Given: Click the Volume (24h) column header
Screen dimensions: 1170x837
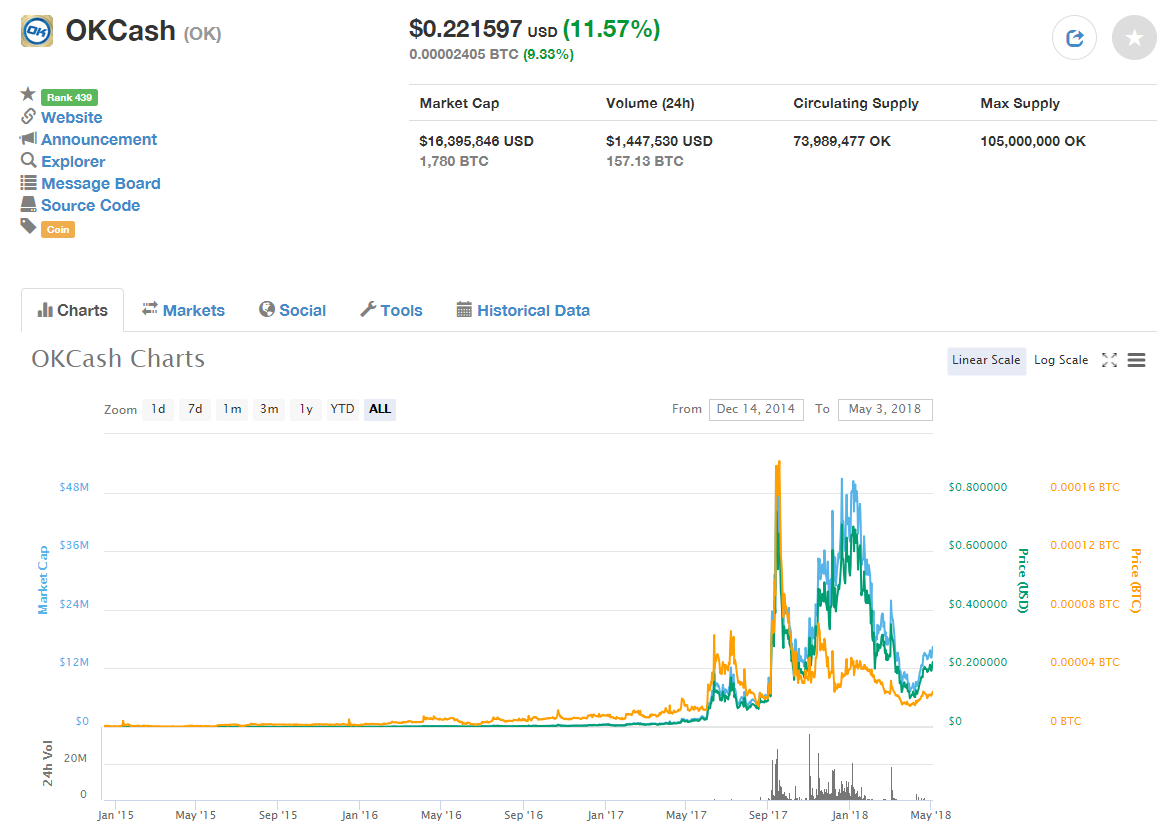Looking at the screenshot, I should coord(650,103).
